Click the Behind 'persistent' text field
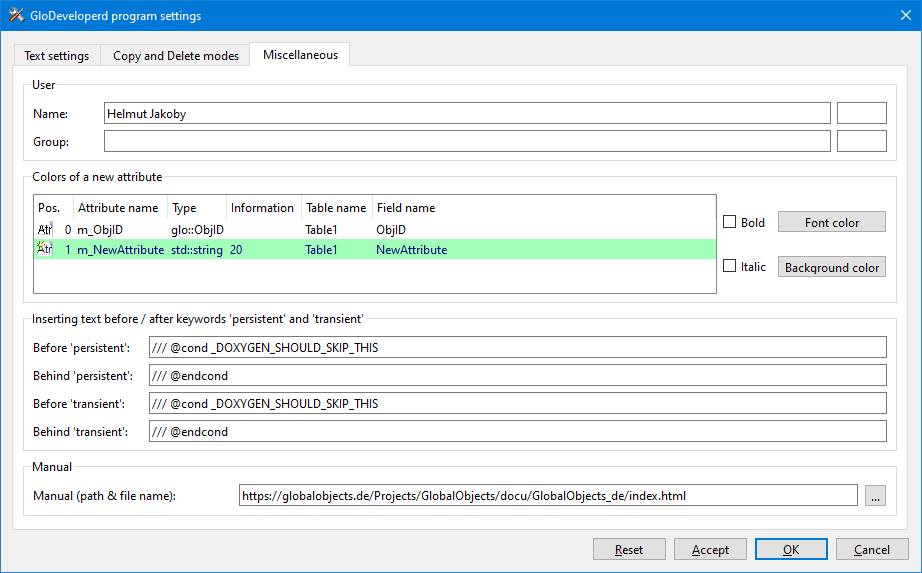 tap(517, 375)
